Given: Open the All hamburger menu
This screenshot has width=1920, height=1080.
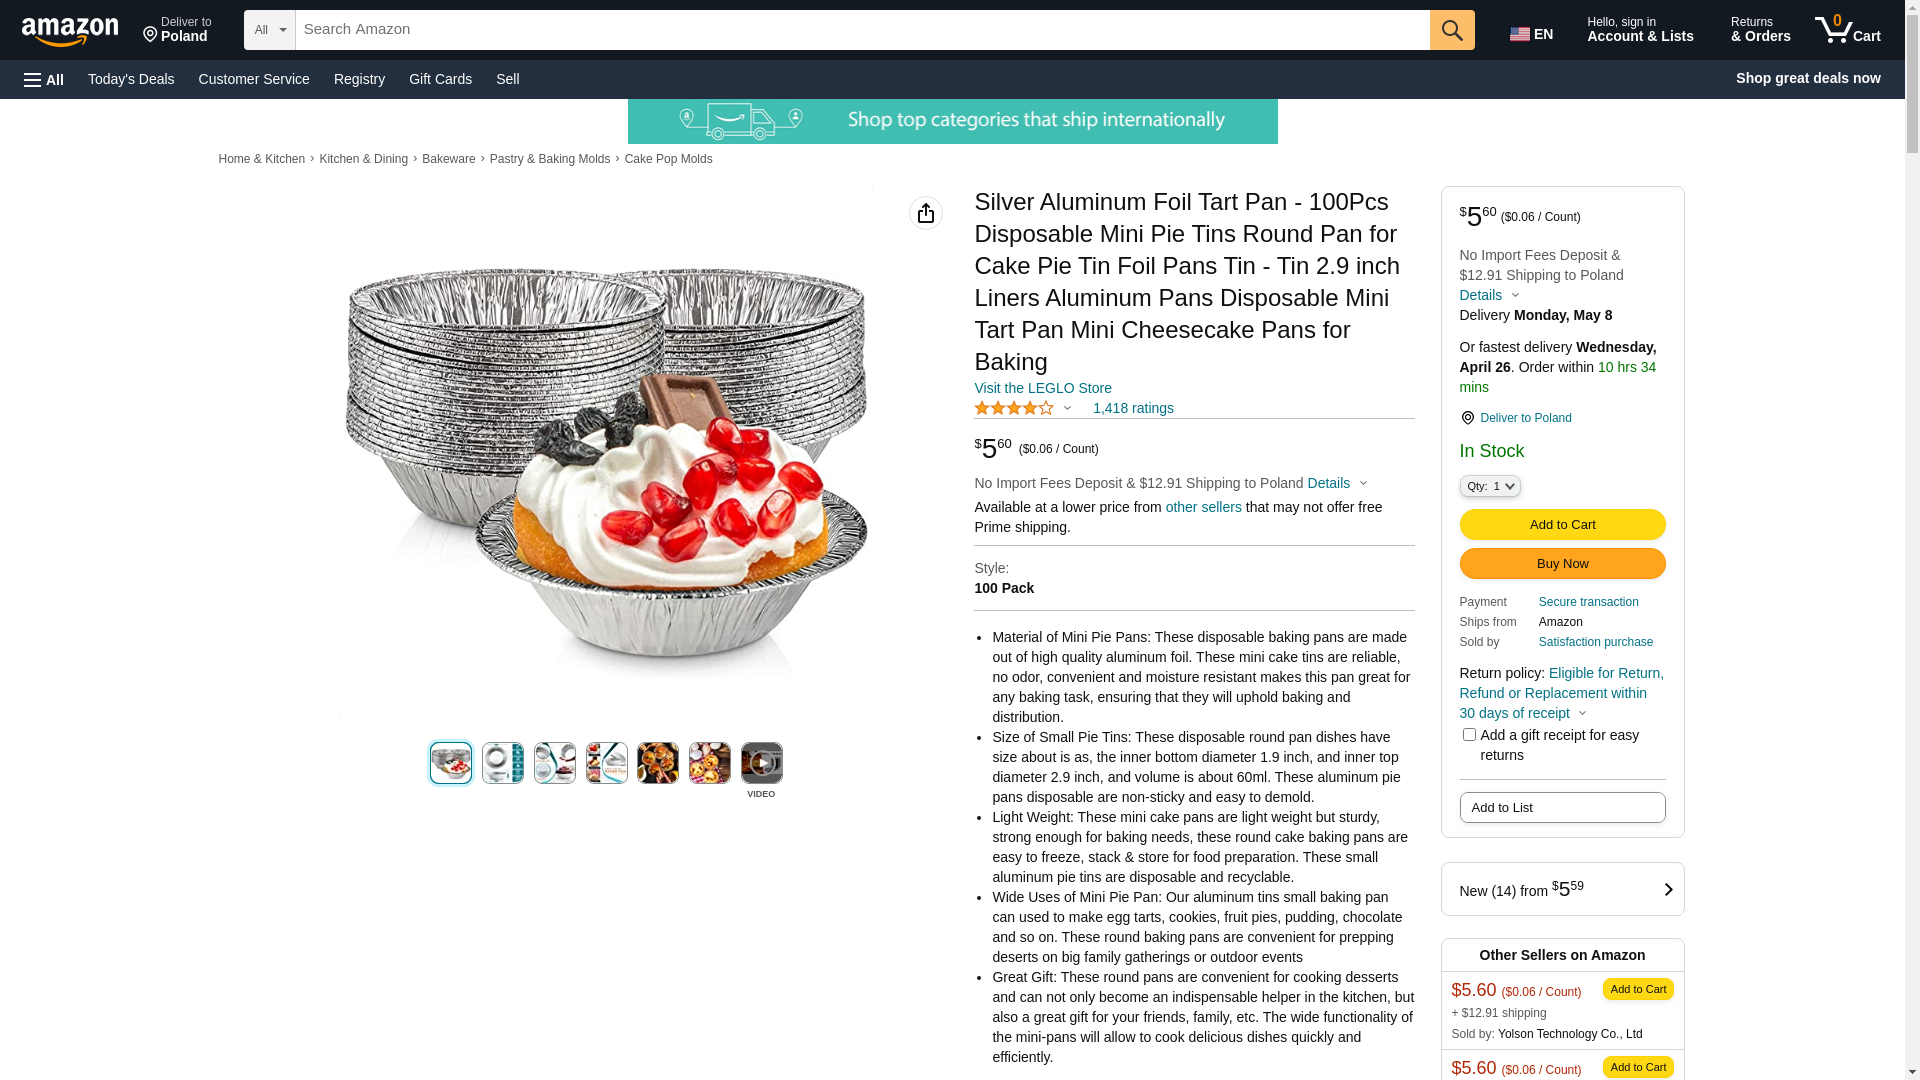Looking at the screenshot, I should (x=44, y=79).
